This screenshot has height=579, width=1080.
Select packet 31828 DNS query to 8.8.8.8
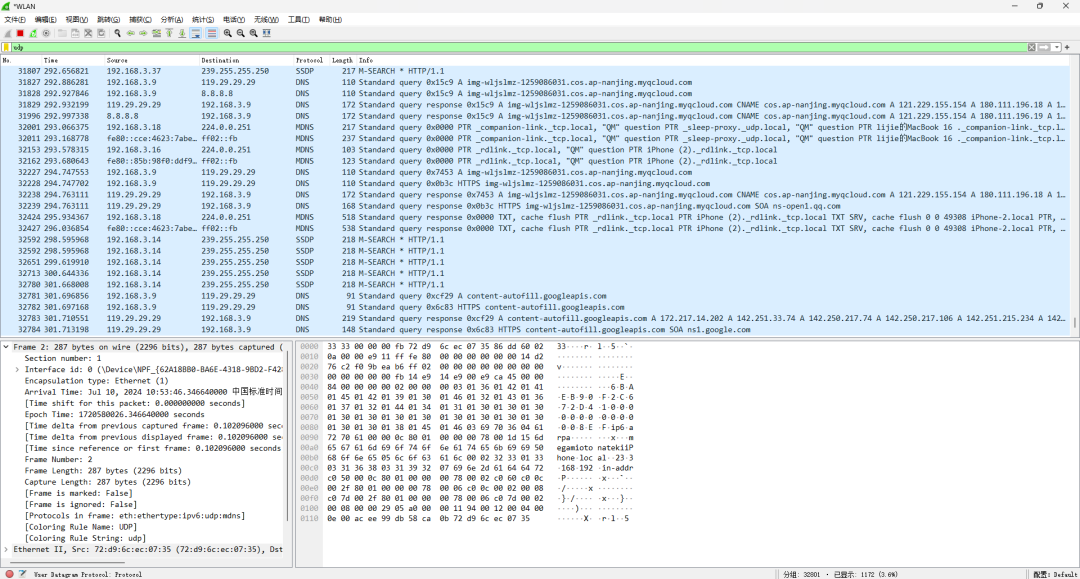[534, 94]
